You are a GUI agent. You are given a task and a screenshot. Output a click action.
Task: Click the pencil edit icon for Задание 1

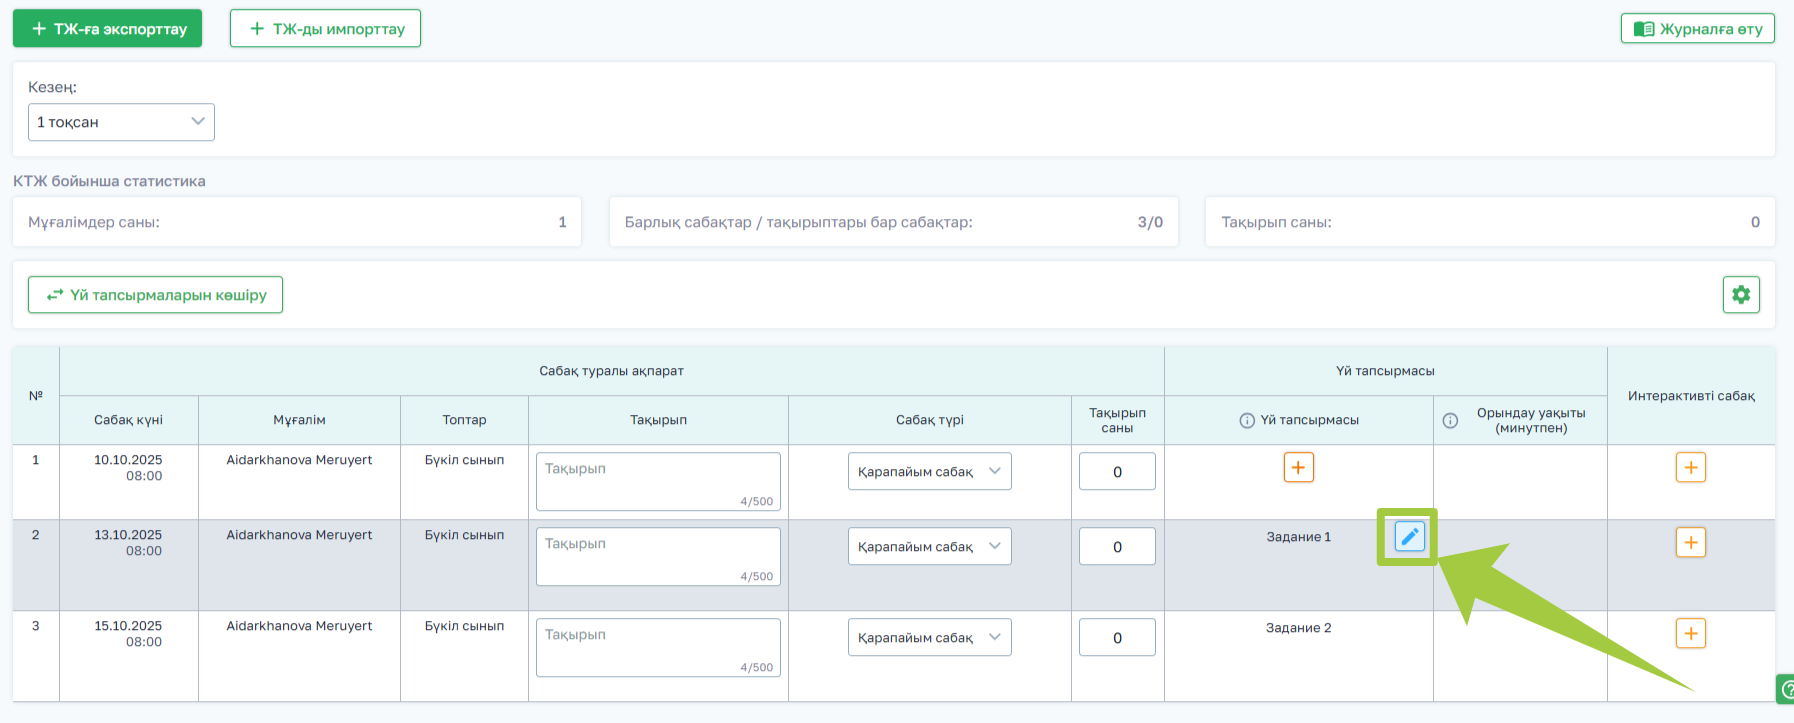coord(1409,537)
